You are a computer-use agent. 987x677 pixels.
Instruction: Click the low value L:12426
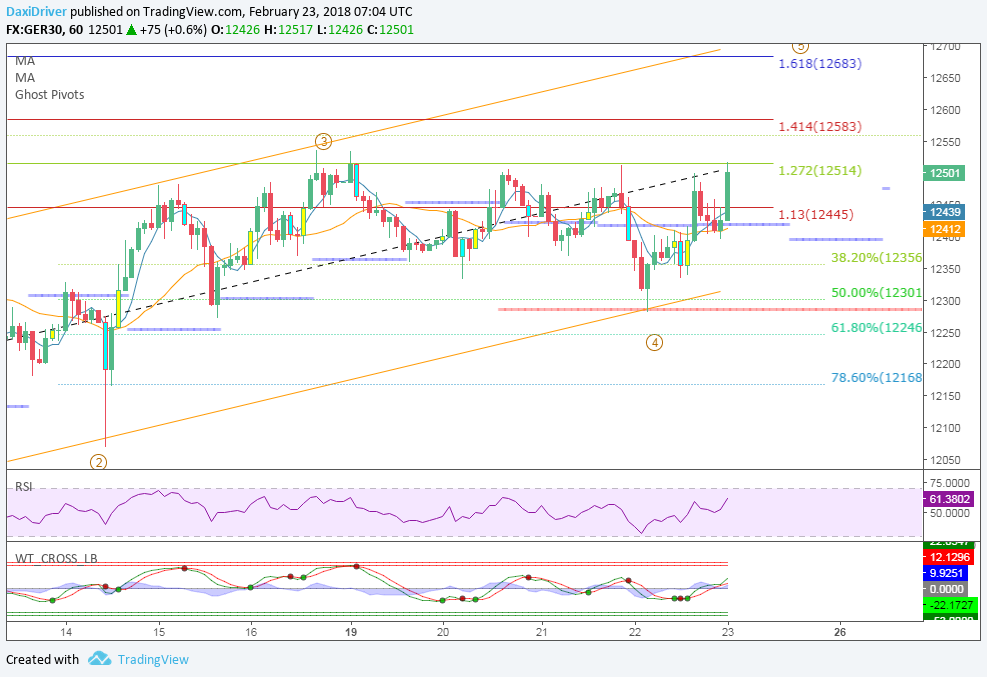tap(339, 30)
